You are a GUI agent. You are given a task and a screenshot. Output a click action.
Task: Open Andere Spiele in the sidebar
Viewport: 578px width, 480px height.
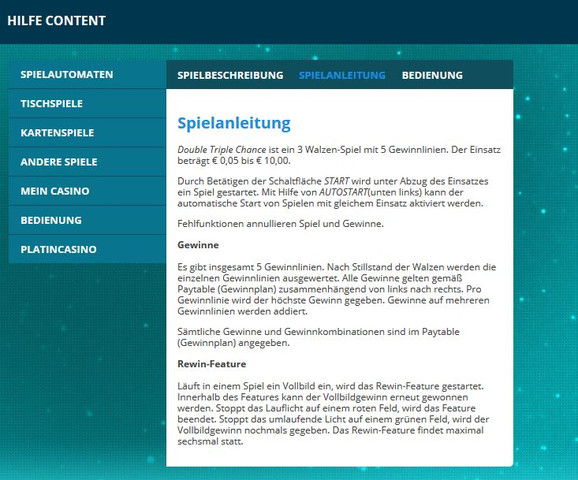pyautogui.click(x=87, y=162)
